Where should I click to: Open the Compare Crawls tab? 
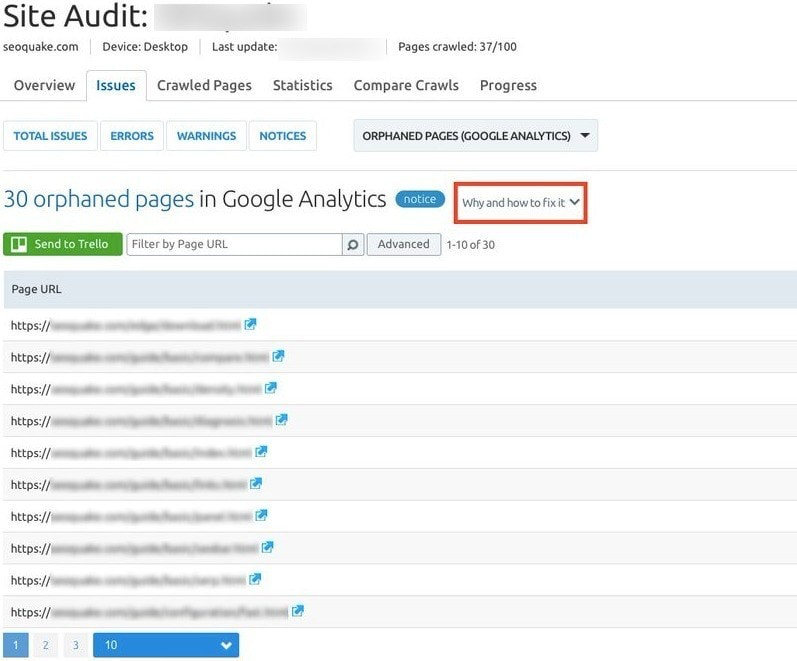click(x=406, y=85)
